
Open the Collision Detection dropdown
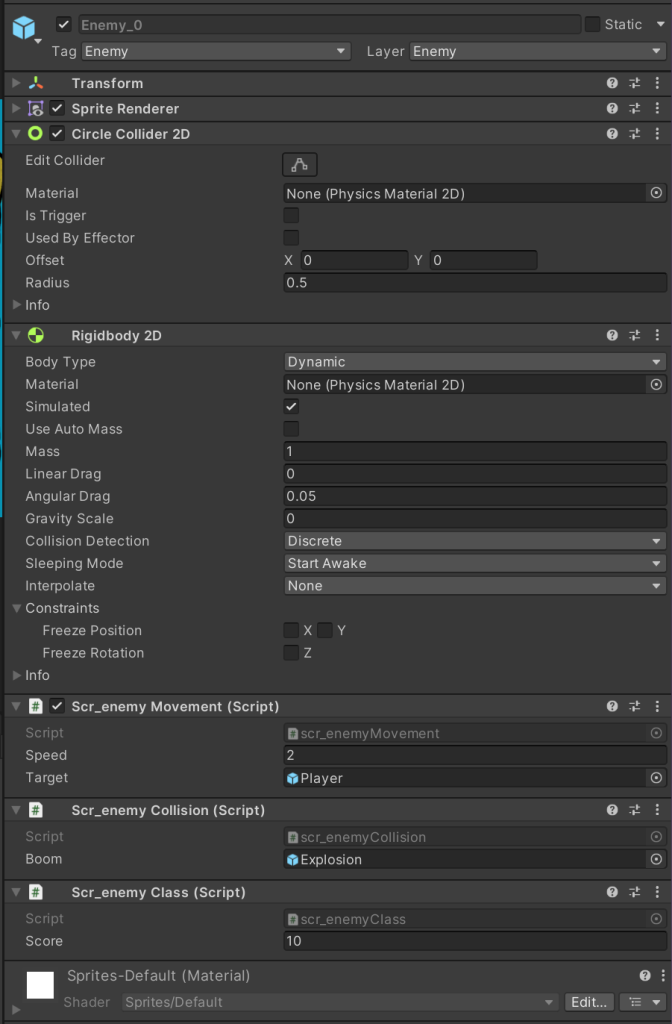tap(475, 541)
